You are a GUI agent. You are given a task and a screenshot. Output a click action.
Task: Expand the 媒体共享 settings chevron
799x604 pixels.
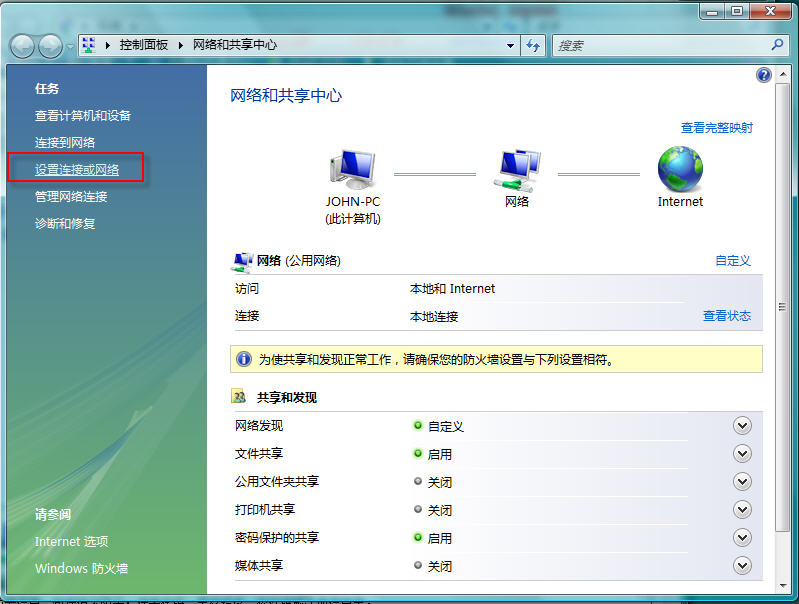(742, 566)
